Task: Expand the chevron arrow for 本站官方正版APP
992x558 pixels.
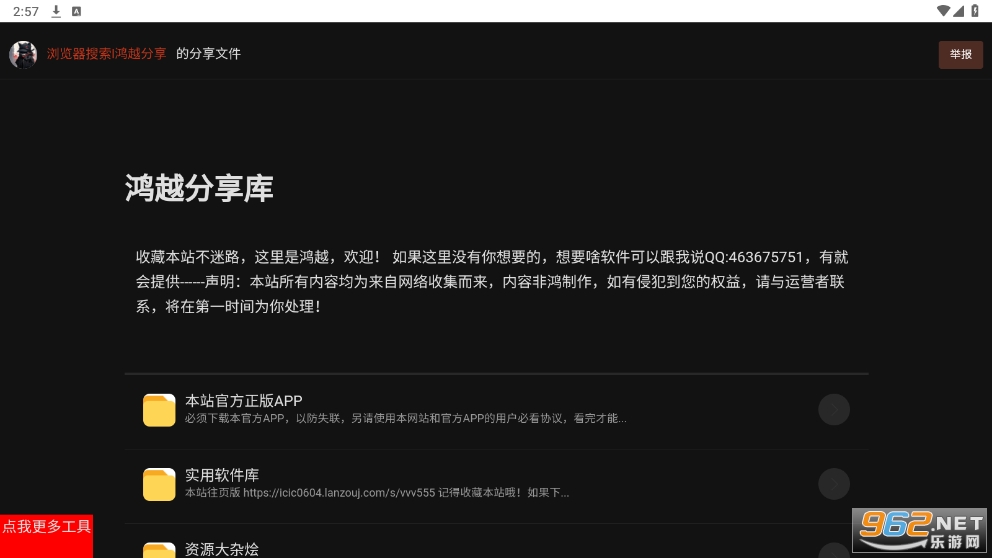Action: (834, 410)
